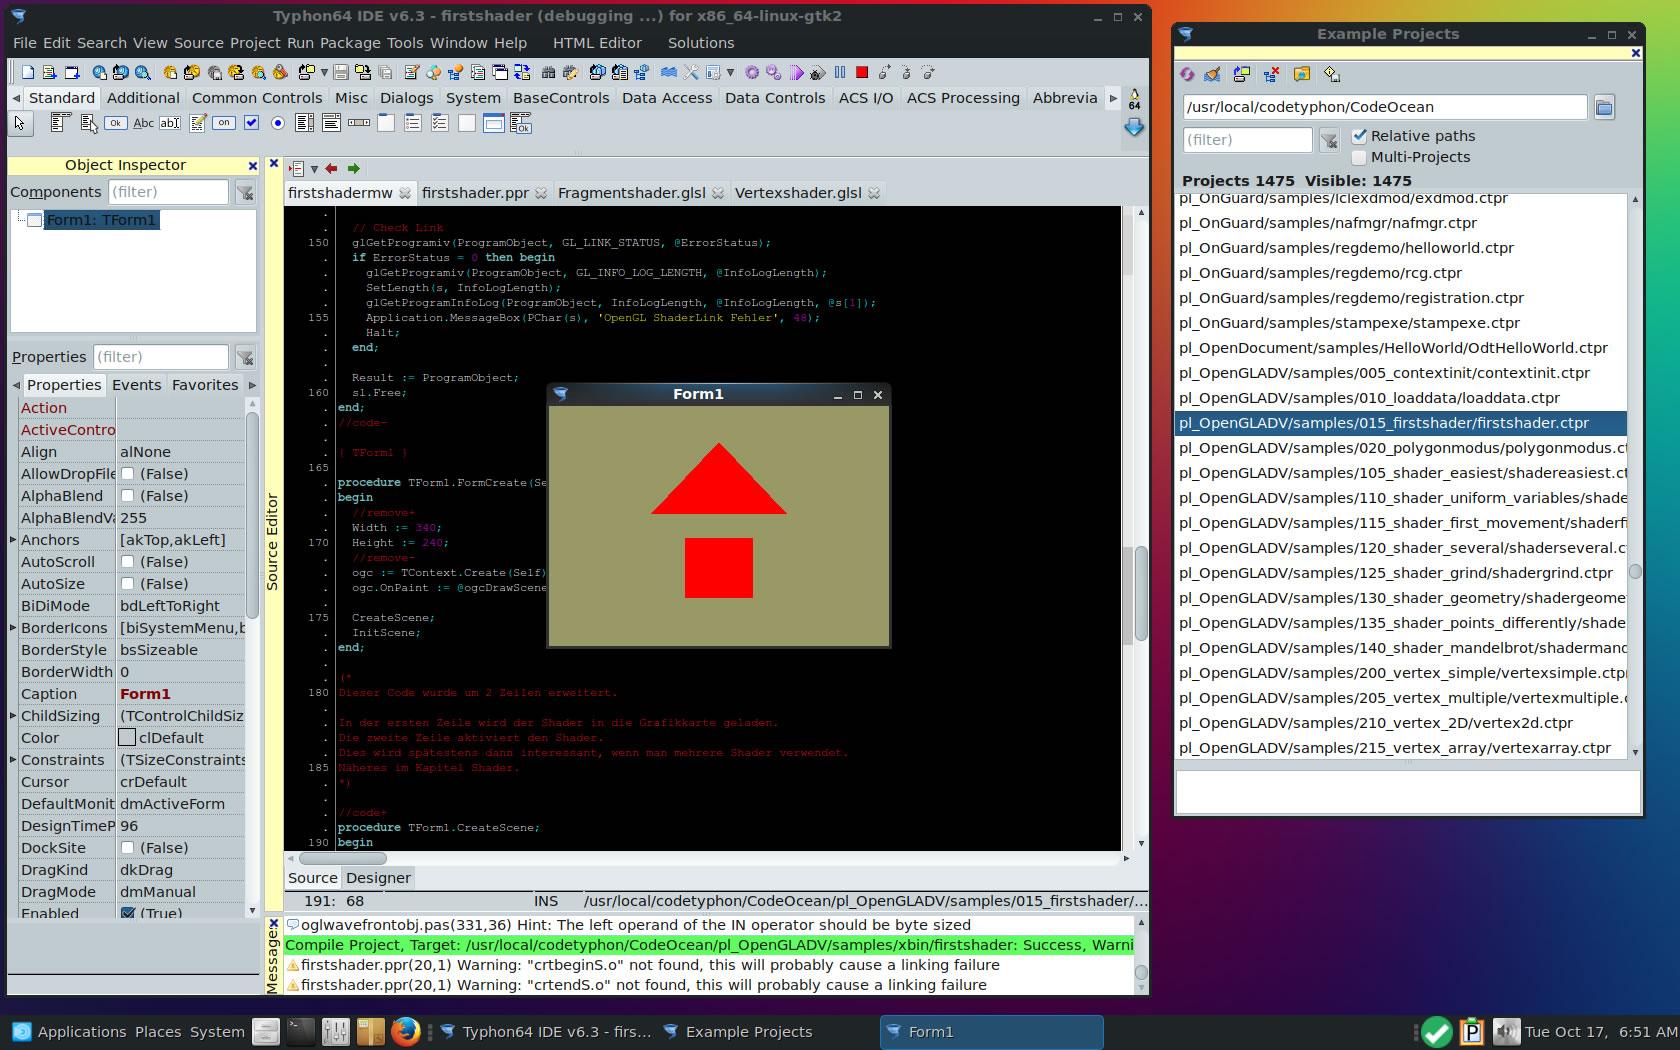The height and width of the screenshot is (1050, 1680).
Task: Expand the Anchors property node
Action: pyautogui.click(x=14, y=540)
